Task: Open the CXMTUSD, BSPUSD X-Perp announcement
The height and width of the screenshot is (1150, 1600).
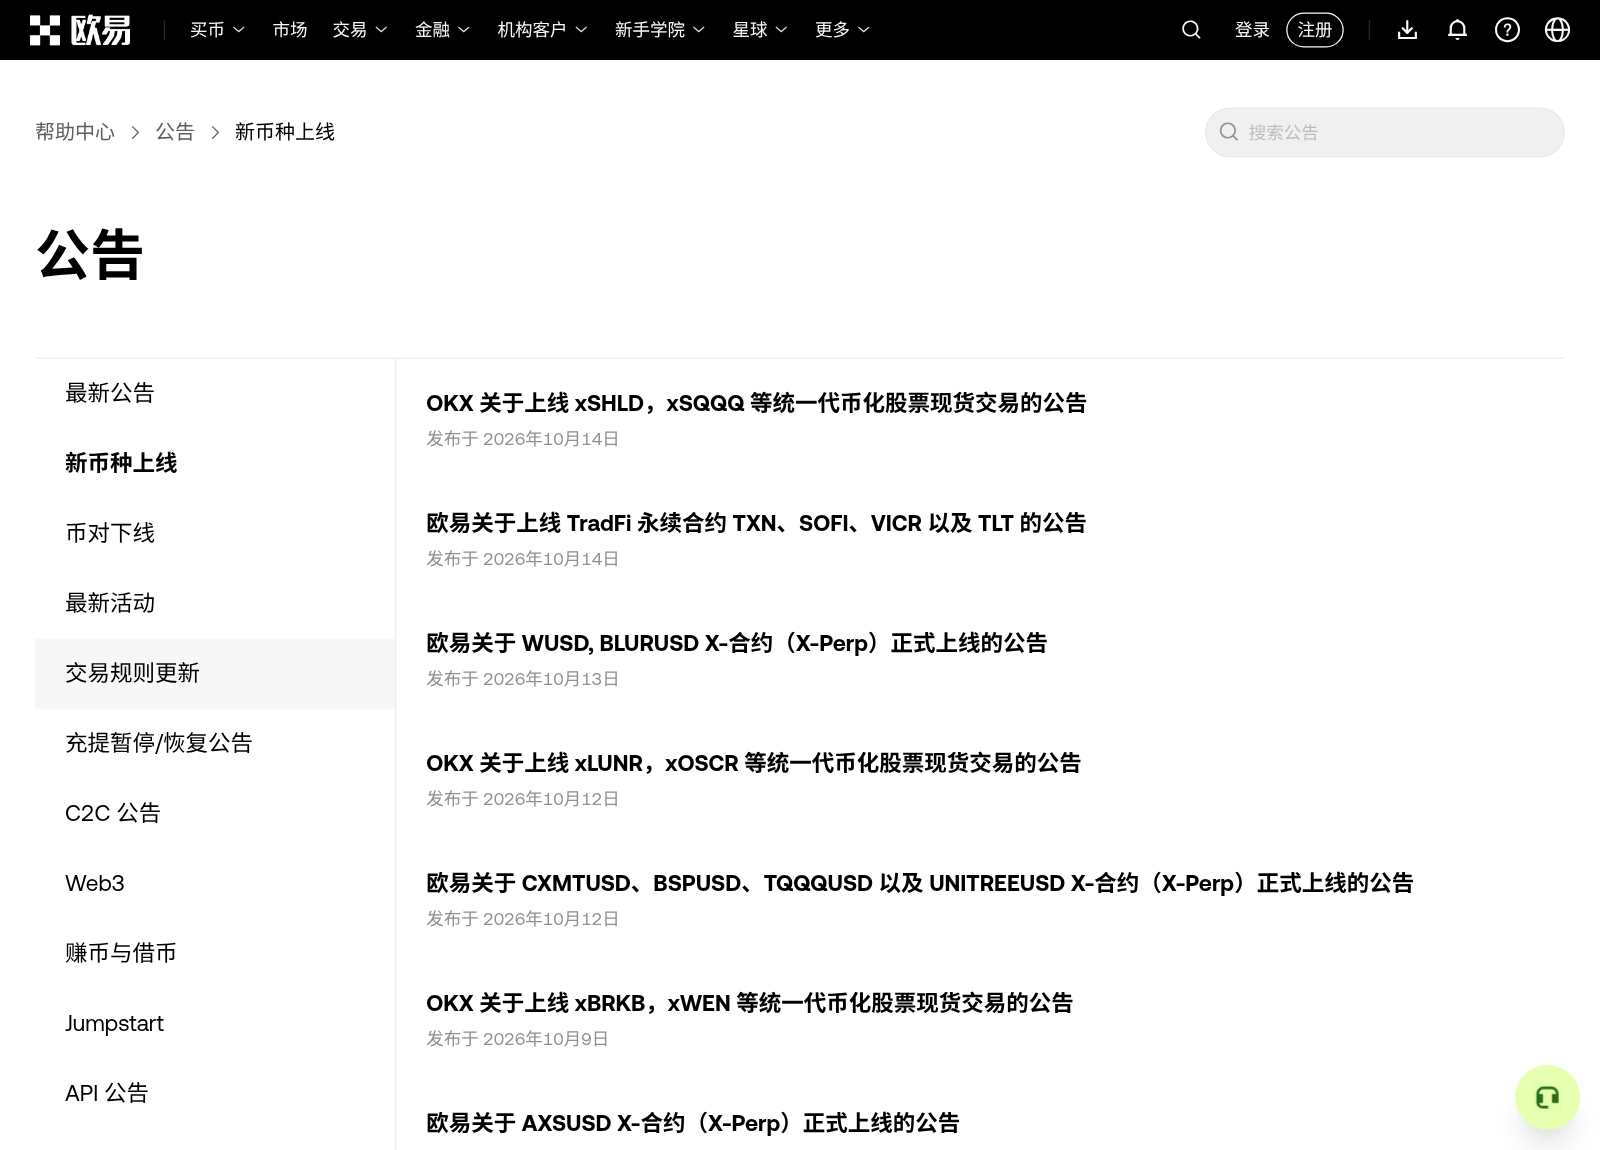Action: pyautogui.click(x=919, y=883)
